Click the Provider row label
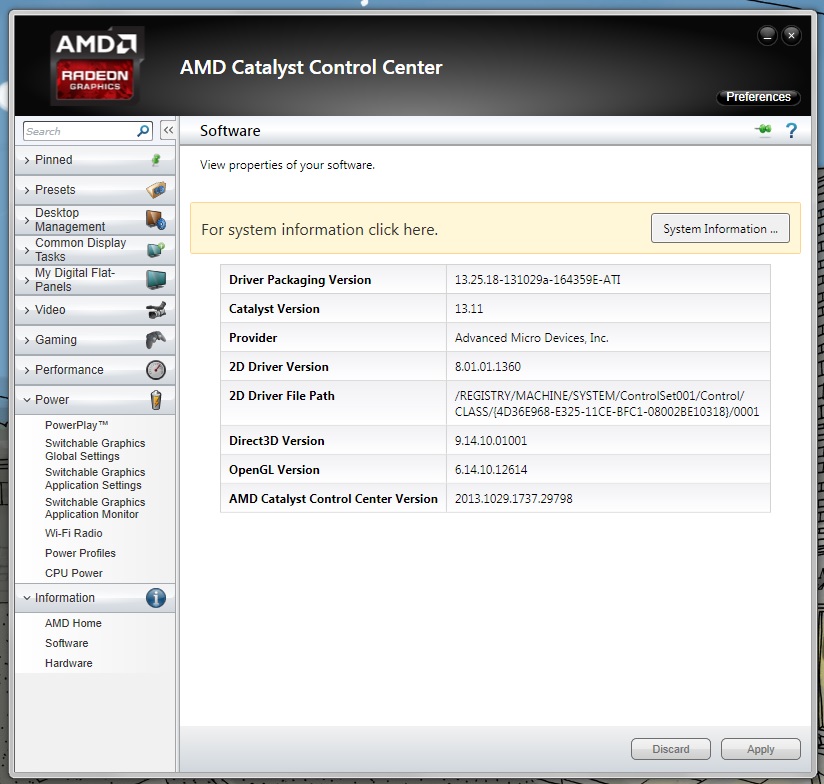The width and height of the screenshot is (824, 784). tap(253, 338)
